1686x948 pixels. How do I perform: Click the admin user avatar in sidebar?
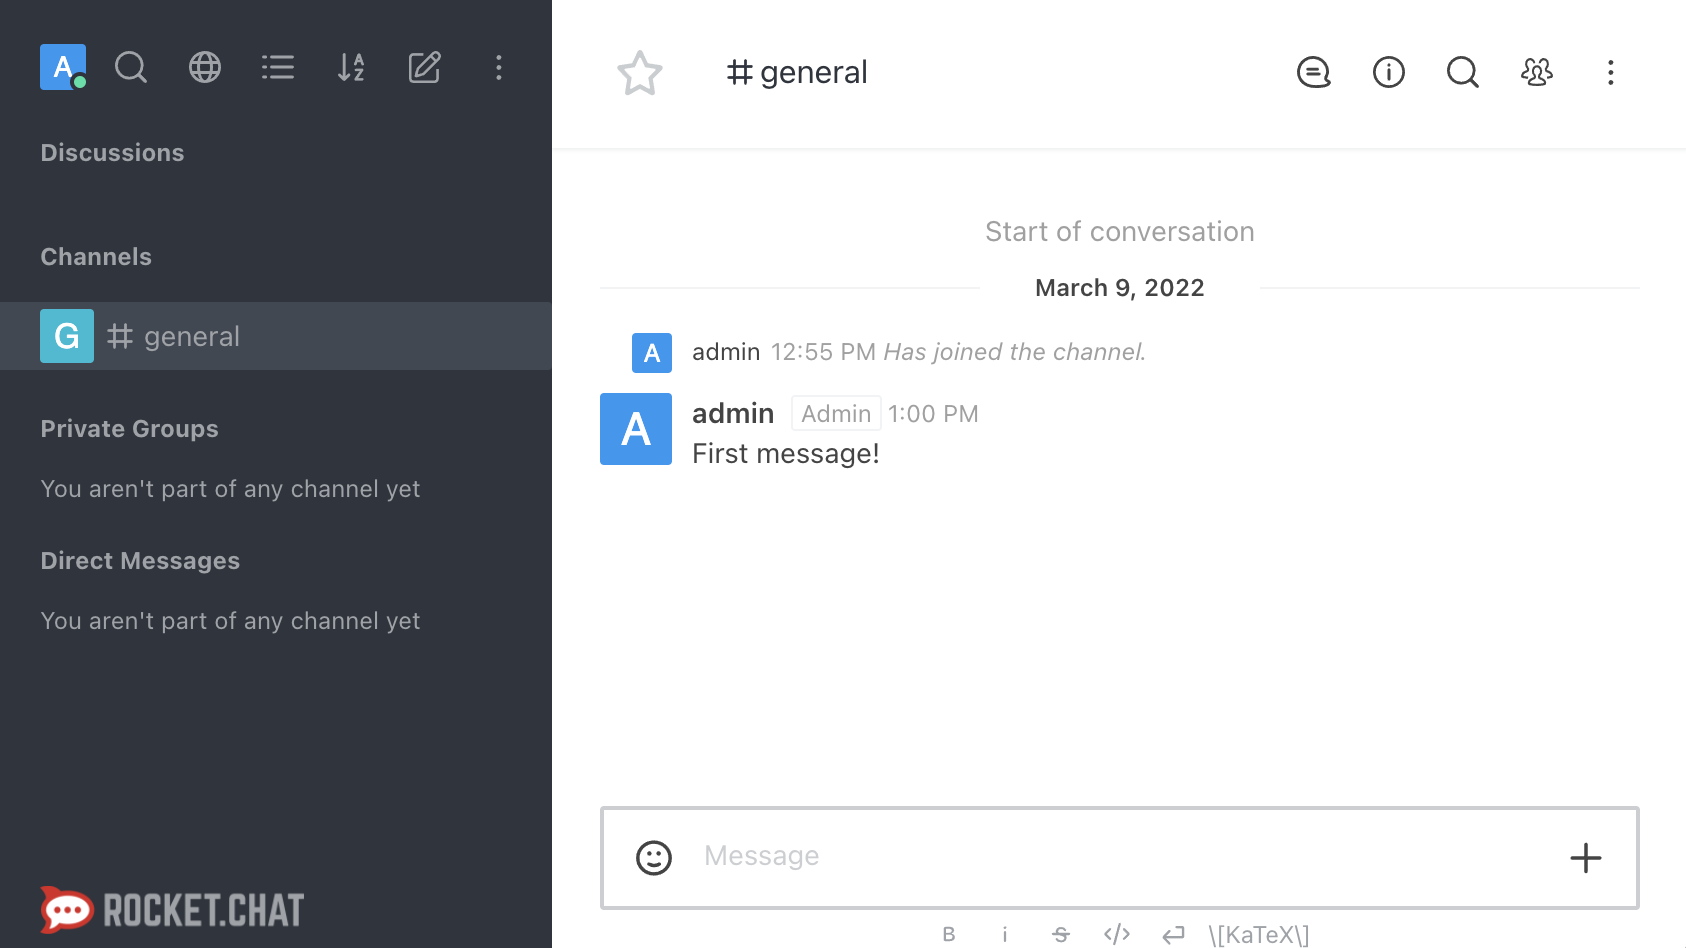(62, 67)
